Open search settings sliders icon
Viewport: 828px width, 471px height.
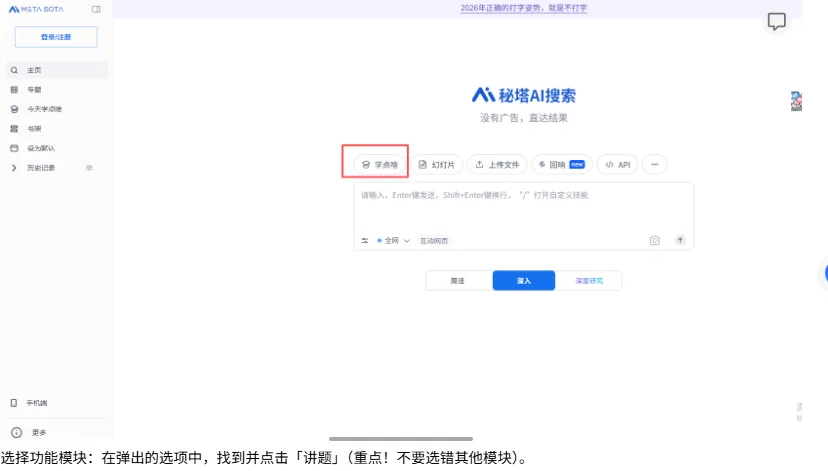364,241
